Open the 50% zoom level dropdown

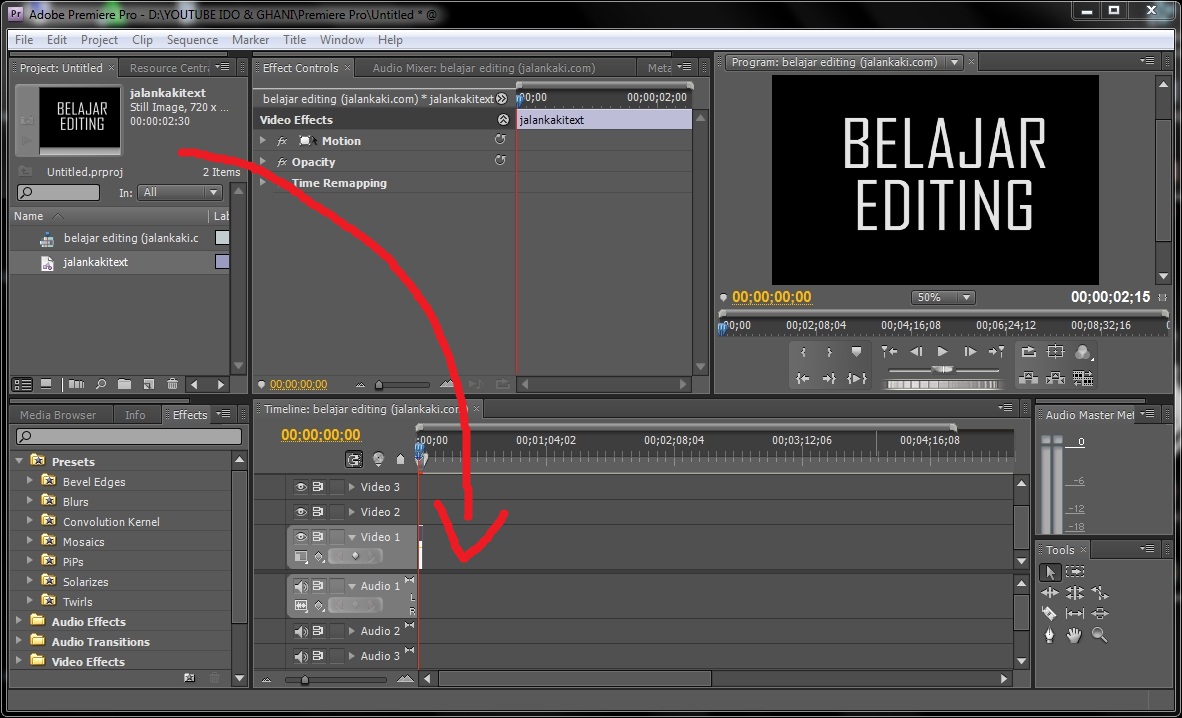[941, 297]
